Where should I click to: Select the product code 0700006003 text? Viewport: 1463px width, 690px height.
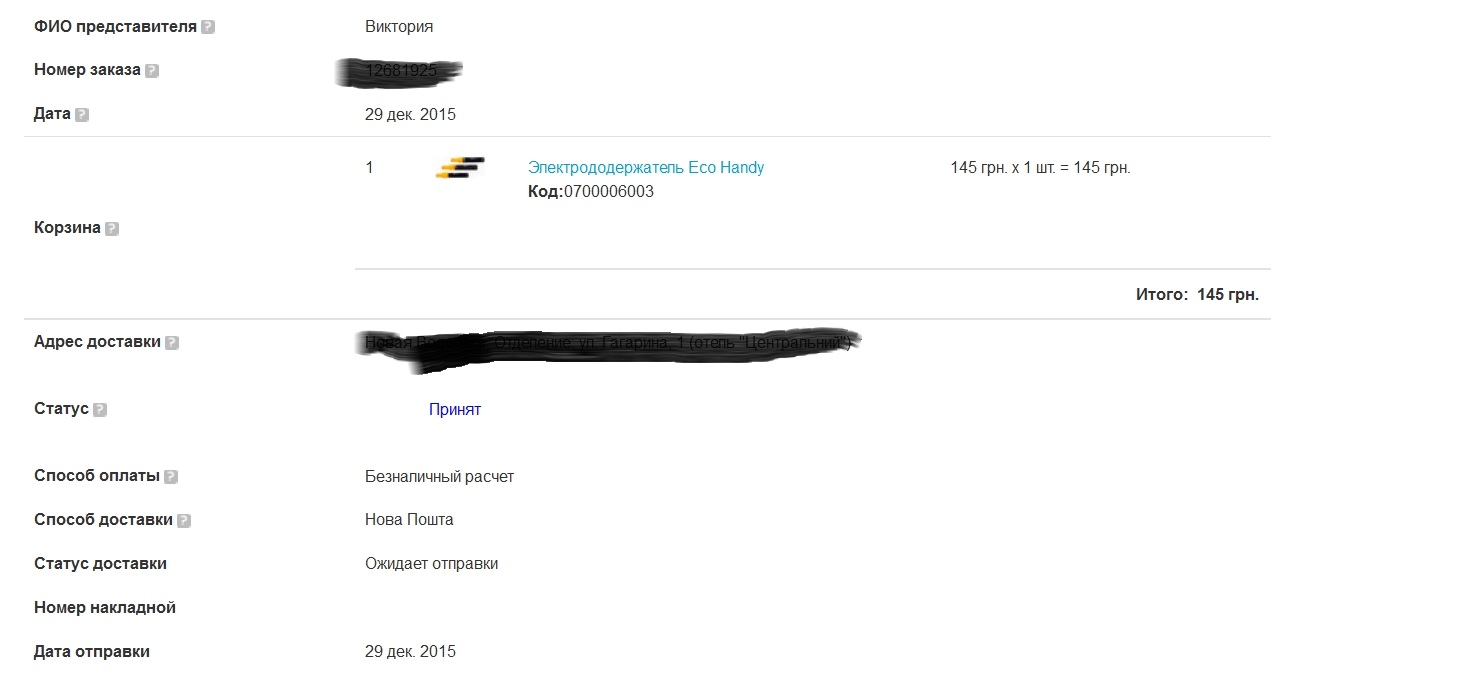(609, 191)
